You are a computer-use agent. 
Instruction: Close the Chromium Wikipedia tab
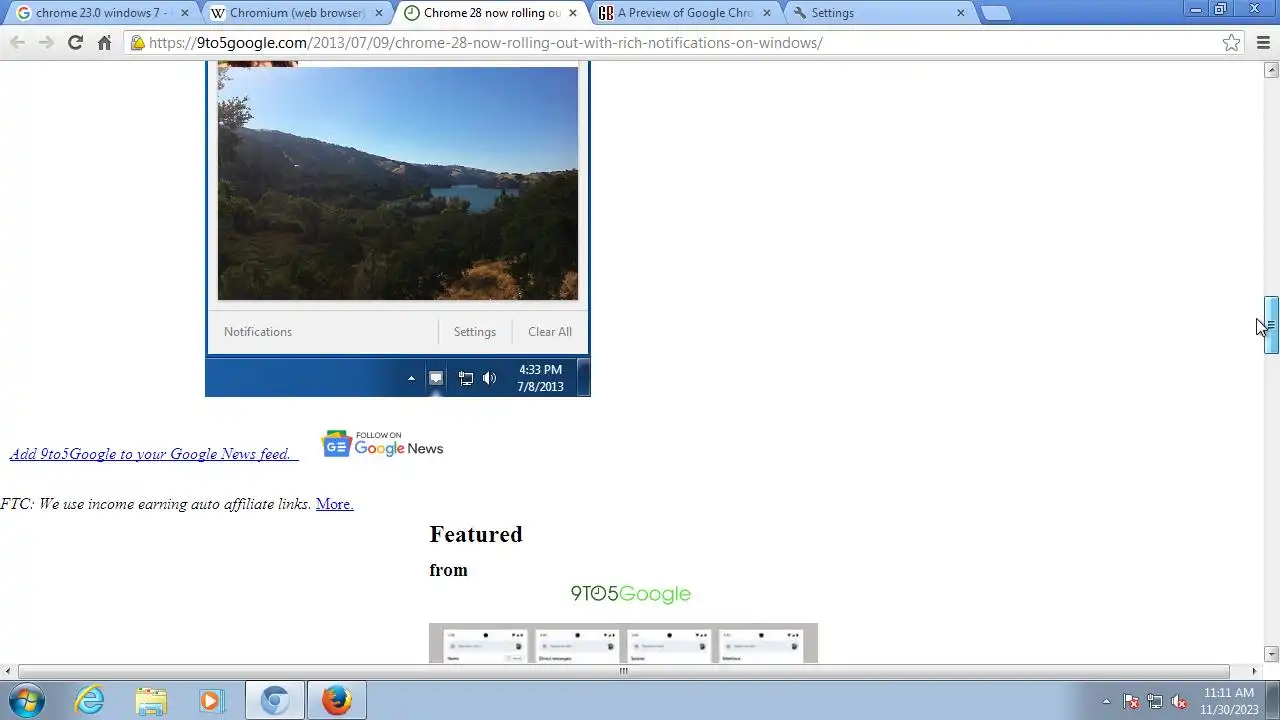(378, 13)
